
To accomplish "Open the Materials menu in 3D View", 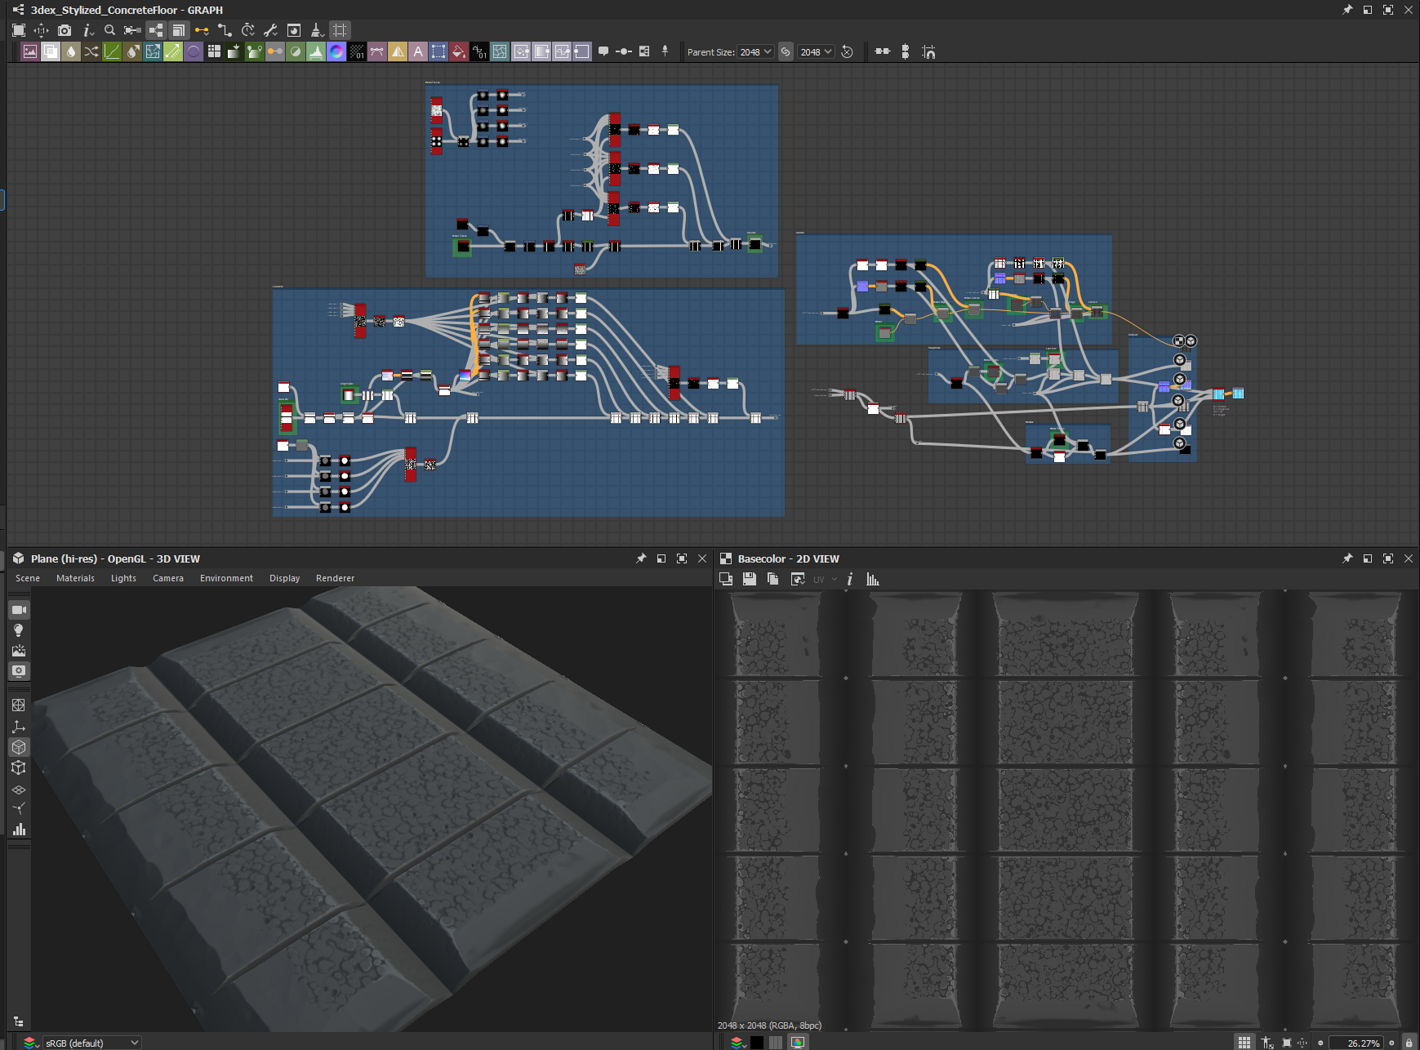I will click(75, 578).
